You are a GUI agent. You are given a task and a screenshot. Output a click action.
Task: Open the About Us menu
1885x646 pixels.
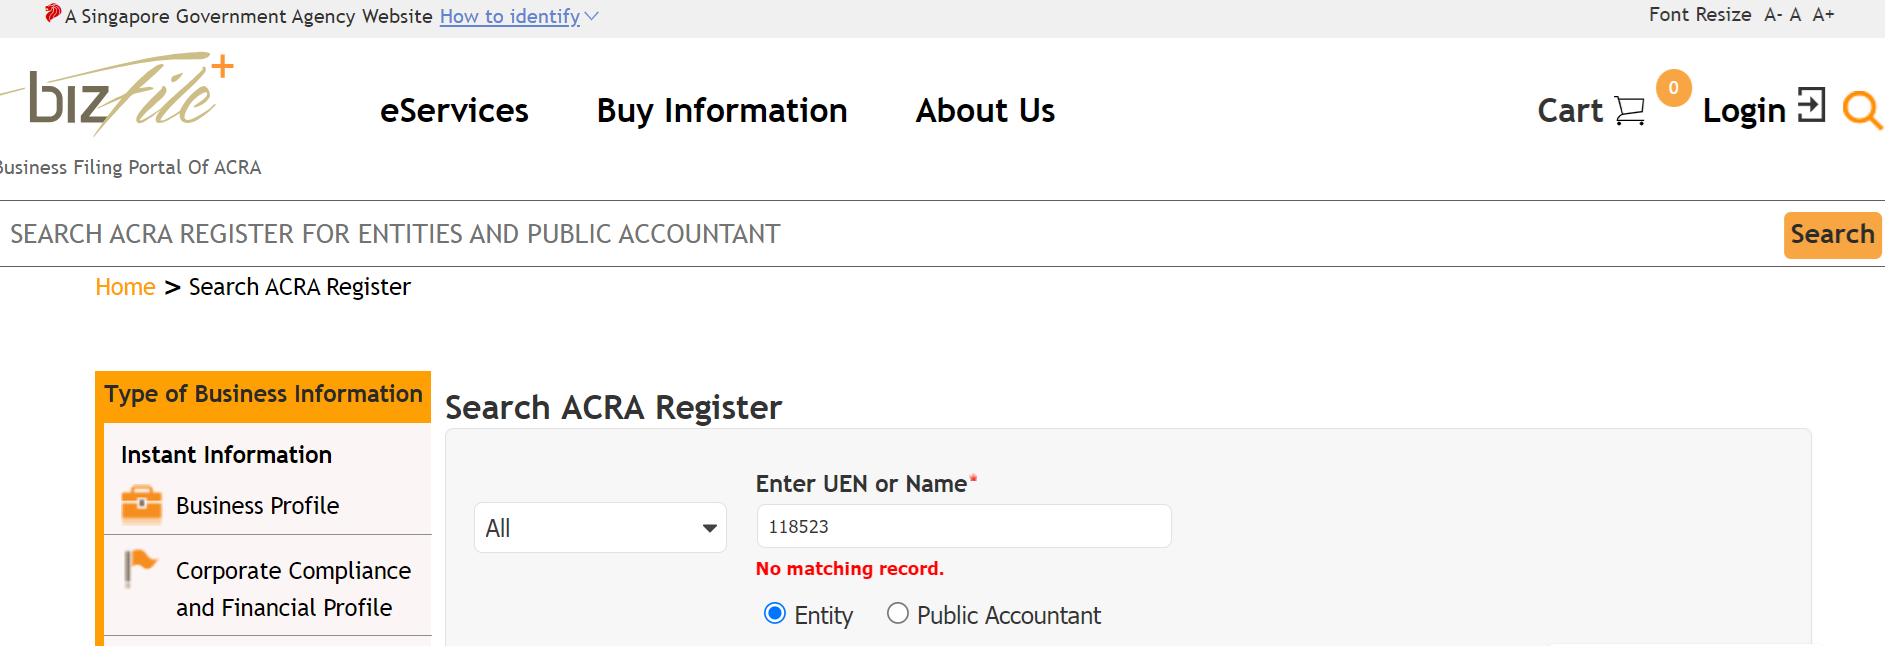(x=985, y=110)
